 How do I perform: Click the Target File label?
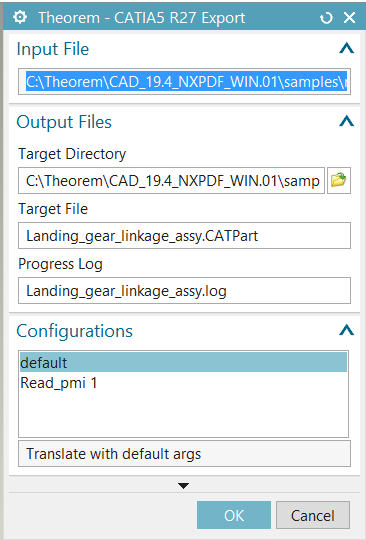pos(53,209)
